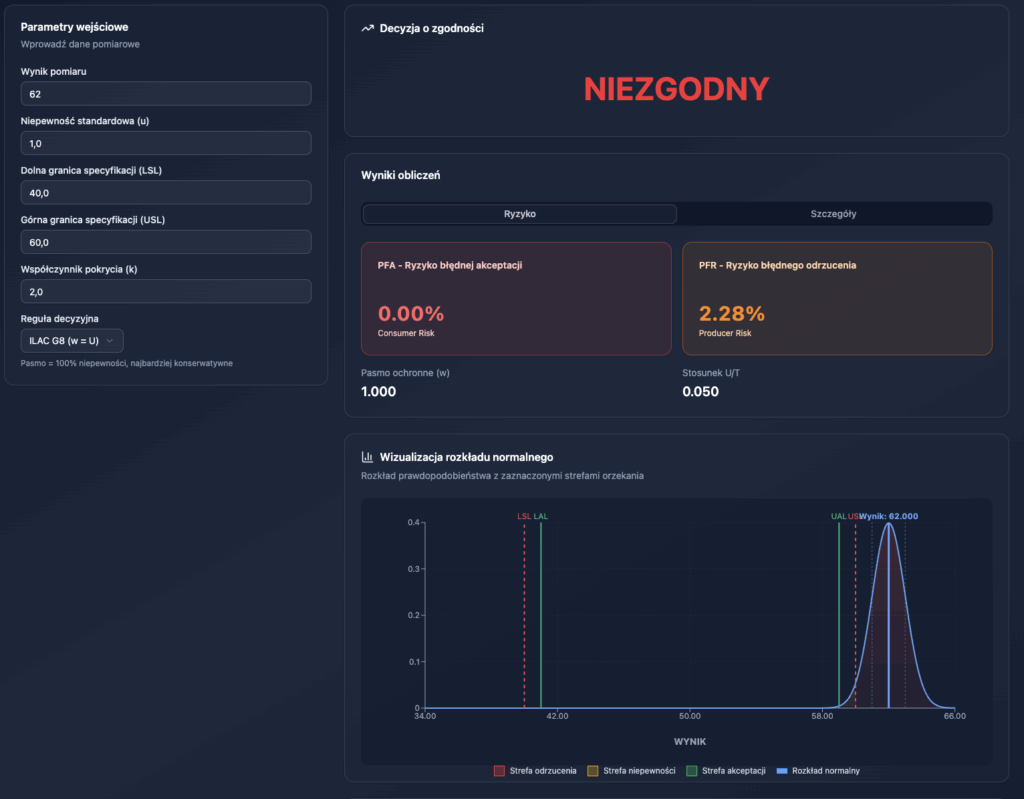Screen dimensions: 1024x799
Task: Click the Wynik pomiaru input field
Action: (166, 94)
